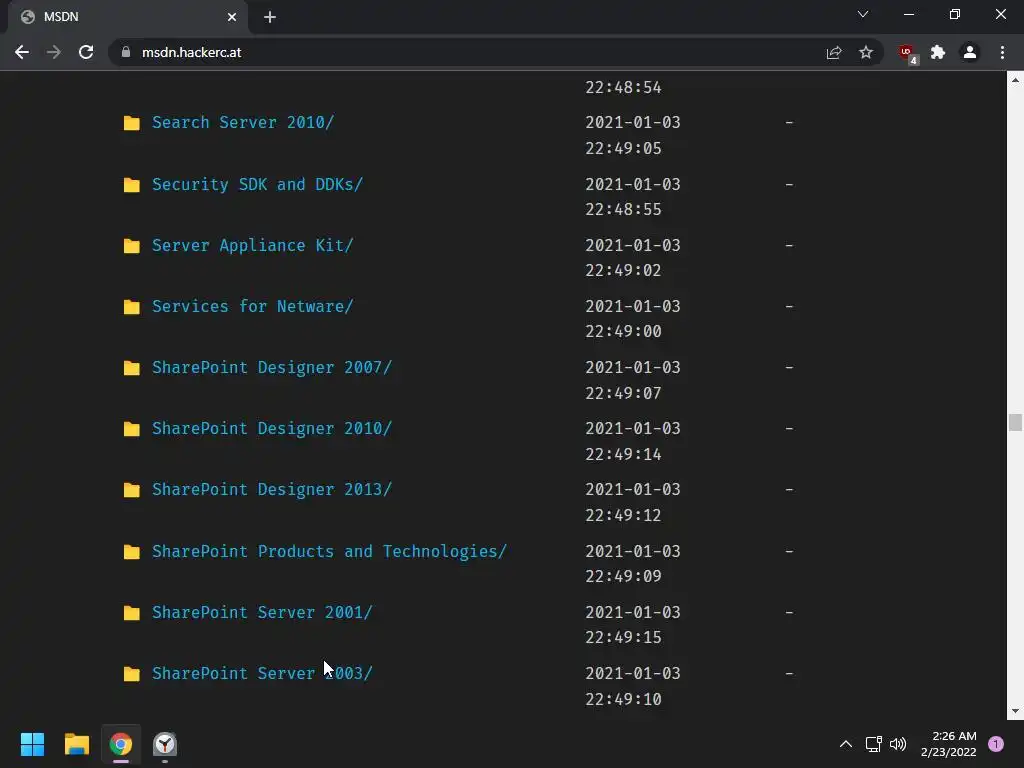Click the forward navigation arrow

pyautogui.click(x=54, y=52)
